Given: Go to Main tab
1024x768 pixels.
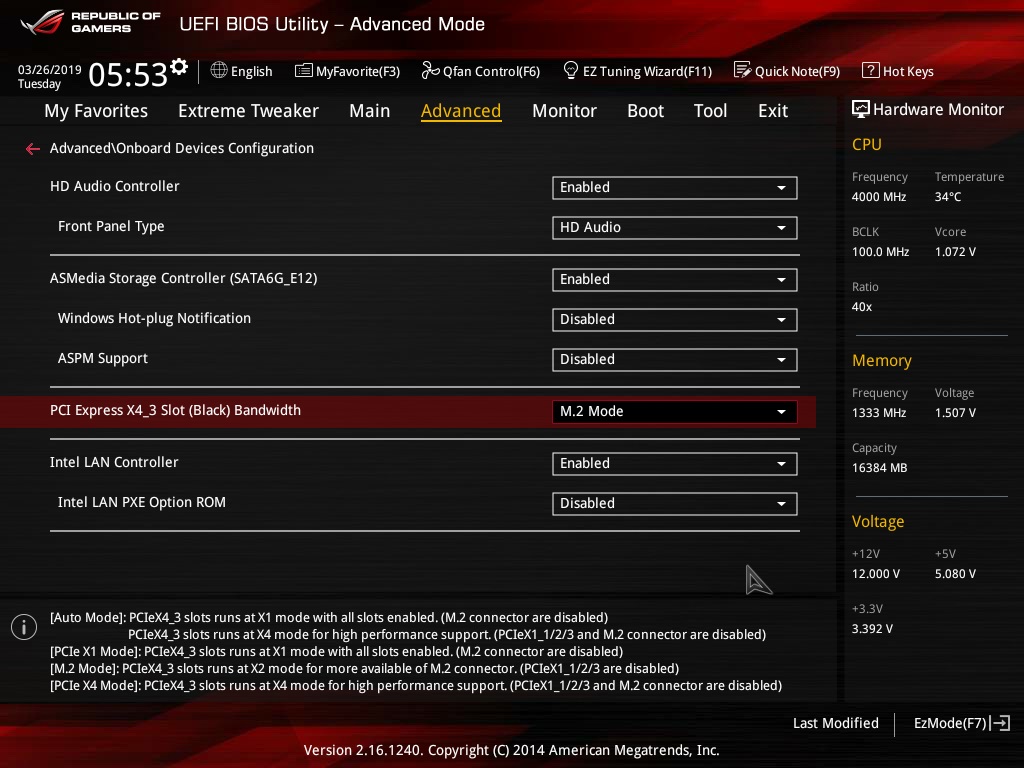Looking at the screenshot, I should [x=370, y=111].
